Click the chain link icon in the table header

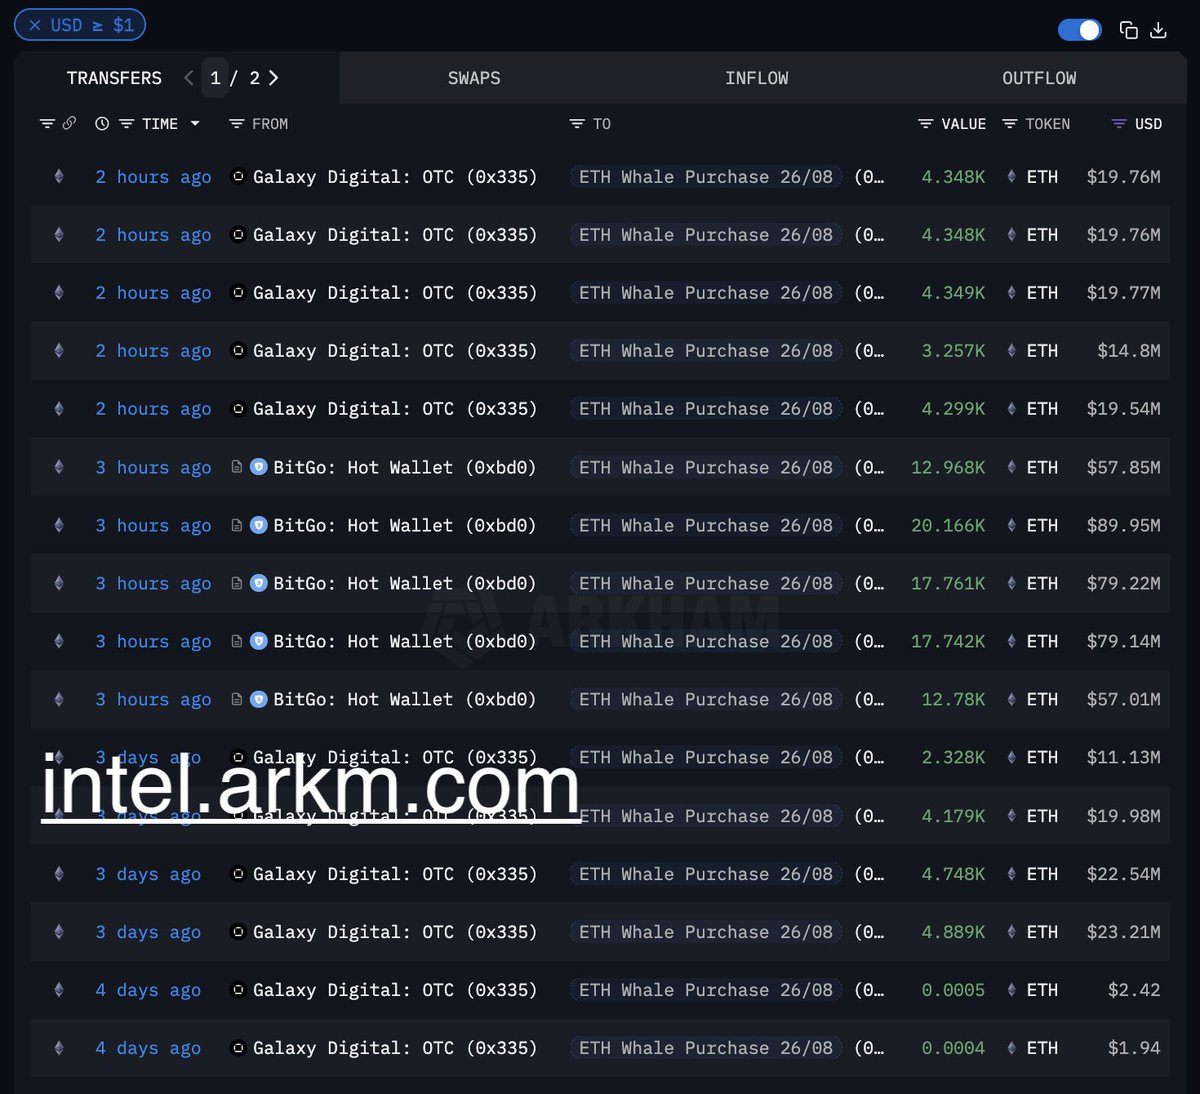click(x=69, y=124)
